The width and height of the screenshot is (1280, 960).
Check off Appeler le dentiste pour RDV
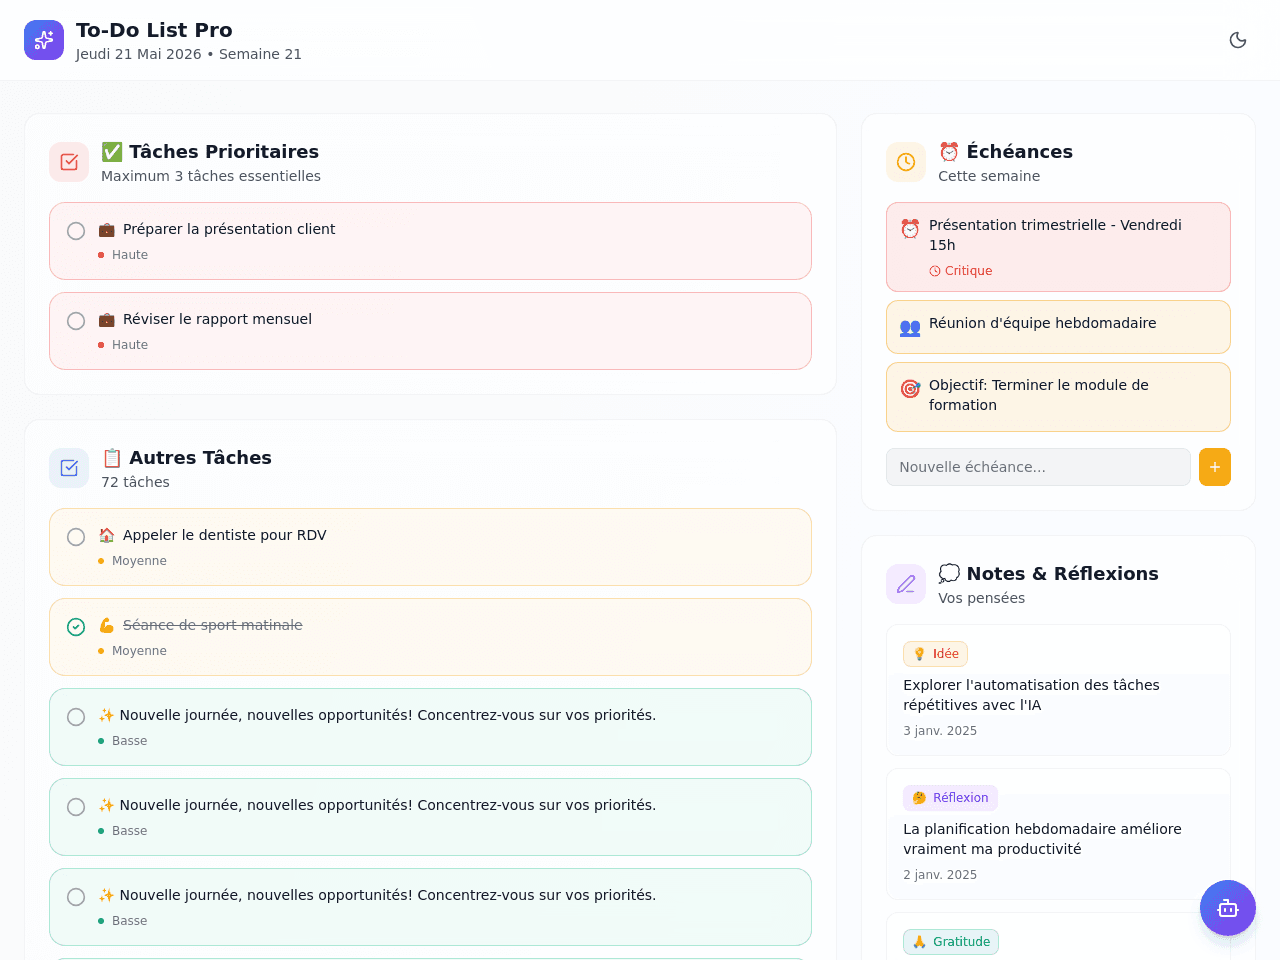pyautogui.click(x=76, y=537)
